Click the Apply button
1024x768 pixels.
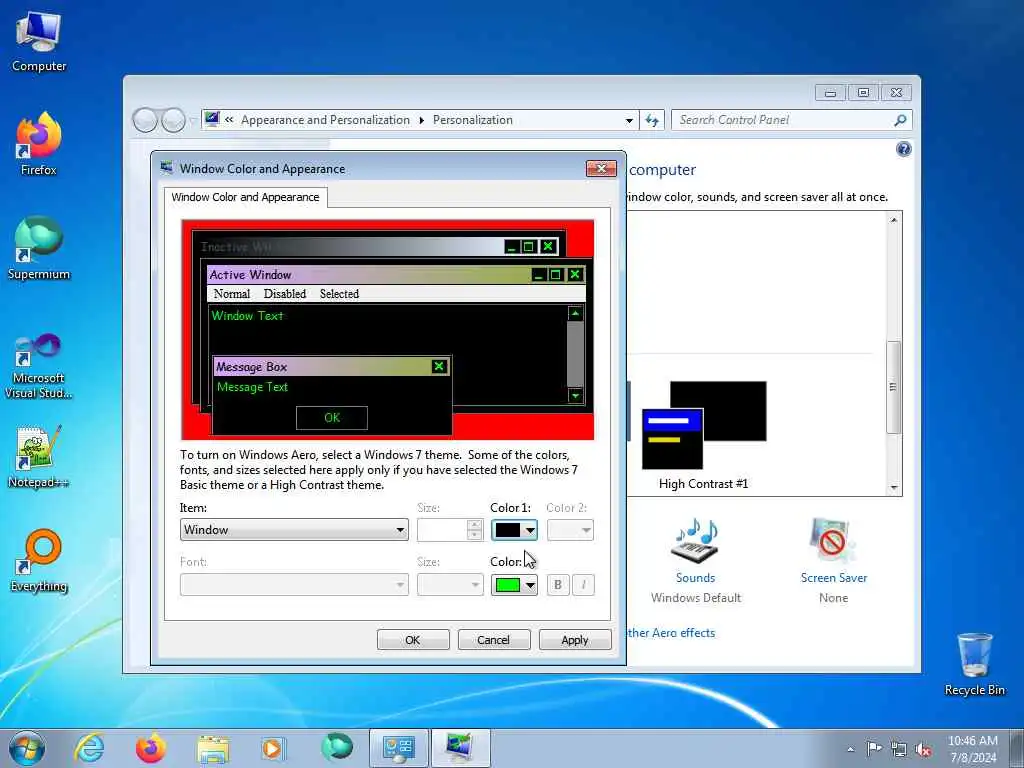point(575,640)
